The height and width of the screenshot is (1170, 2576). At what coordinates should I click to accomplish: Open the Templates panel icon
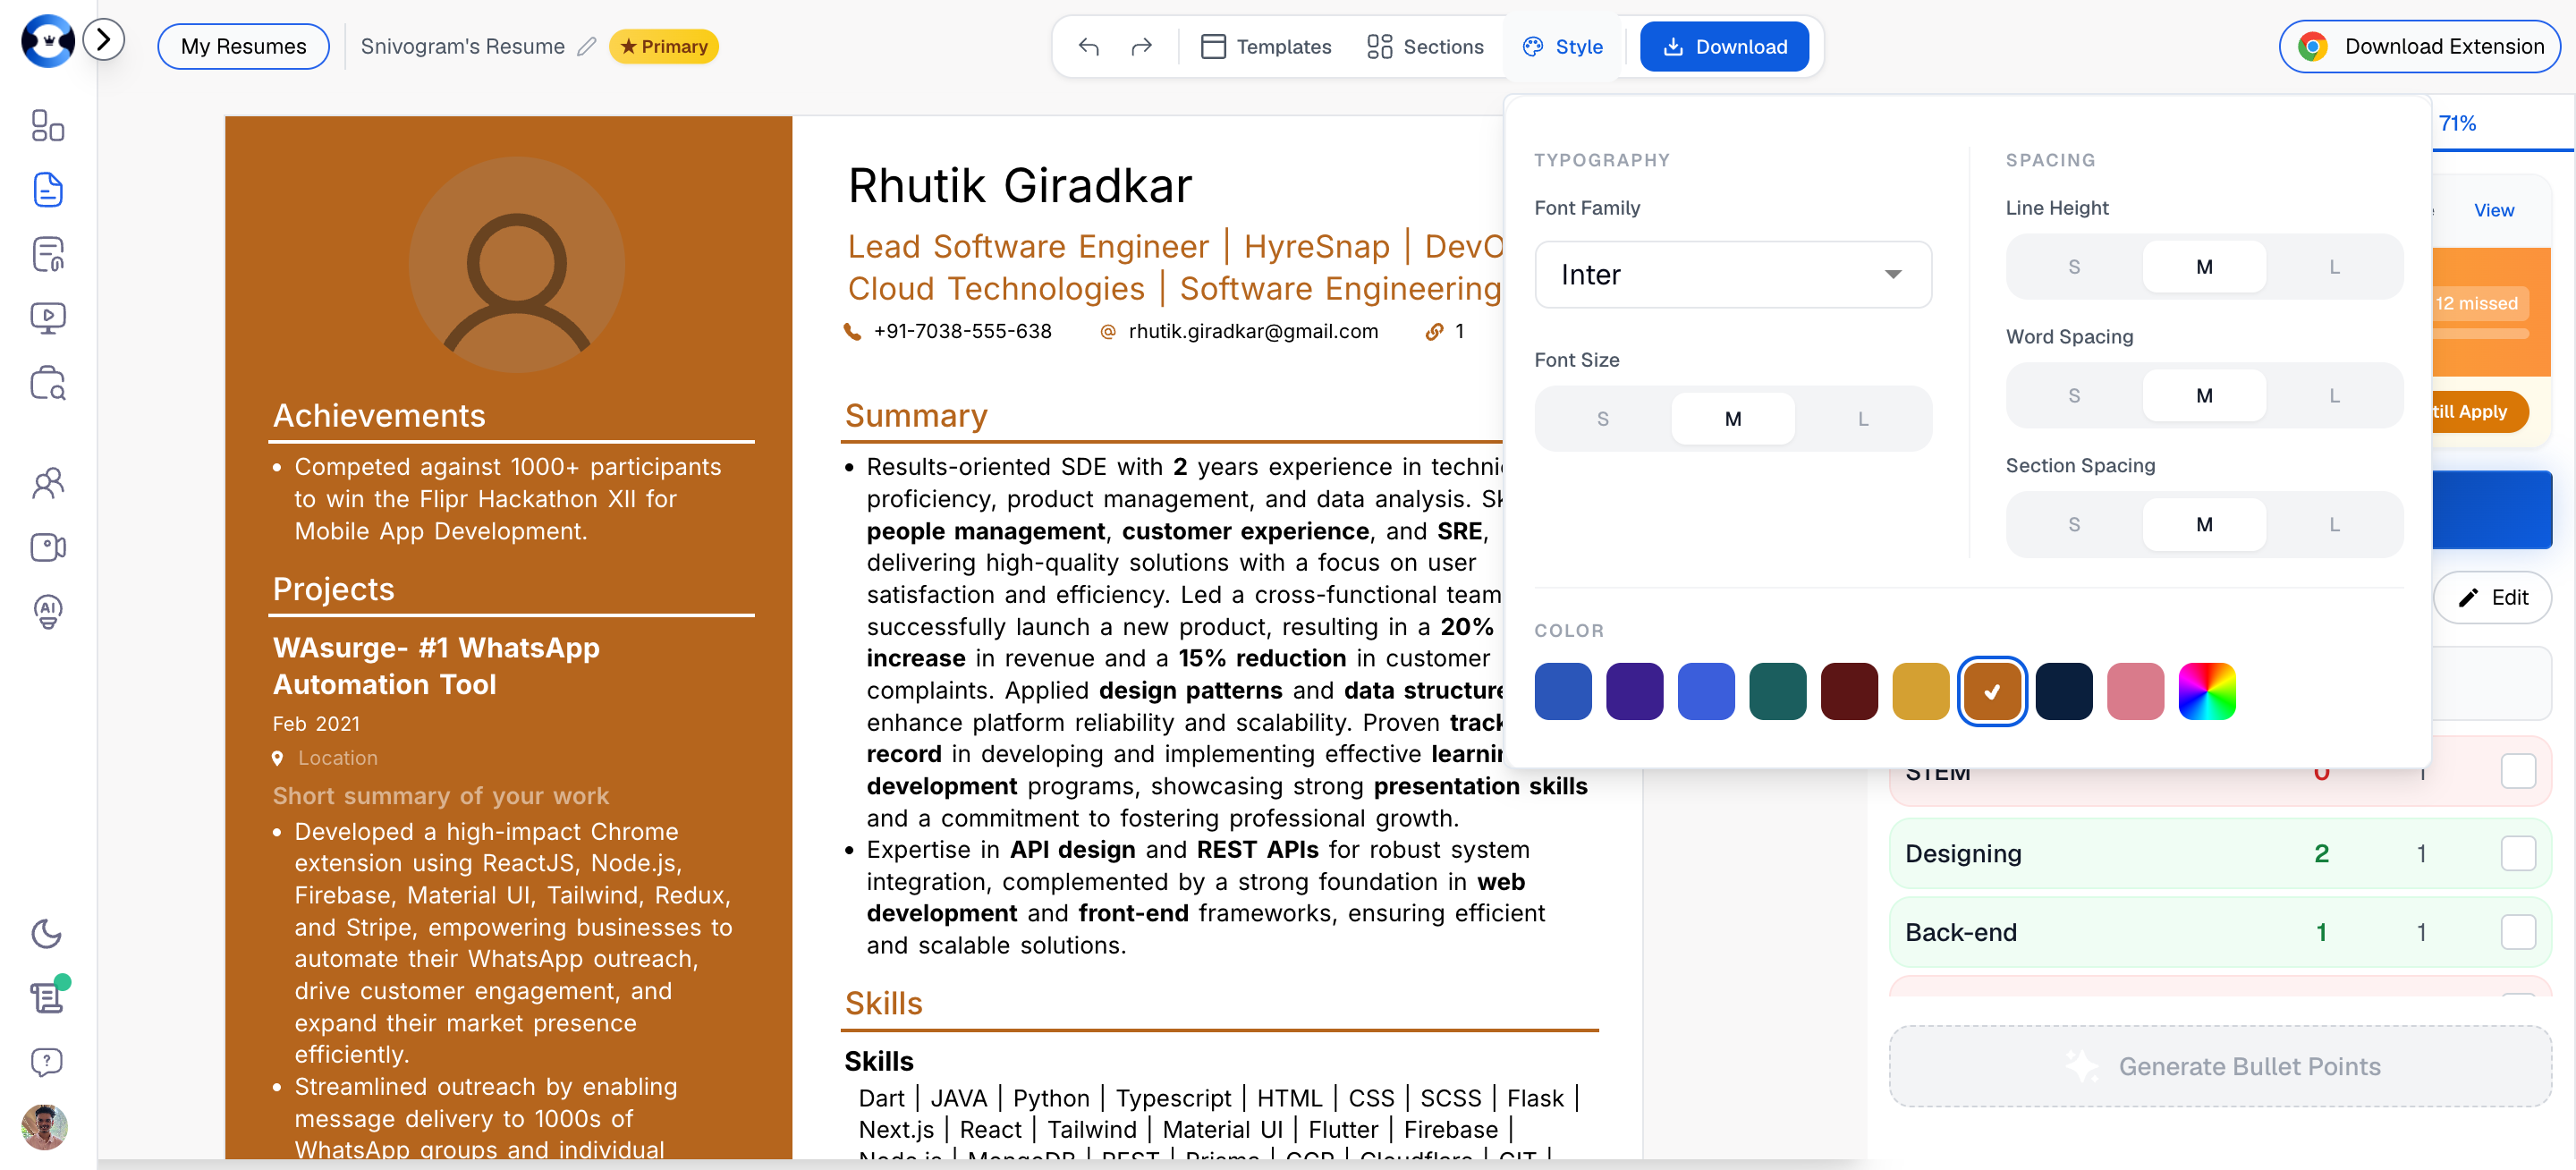[1213, 45]
